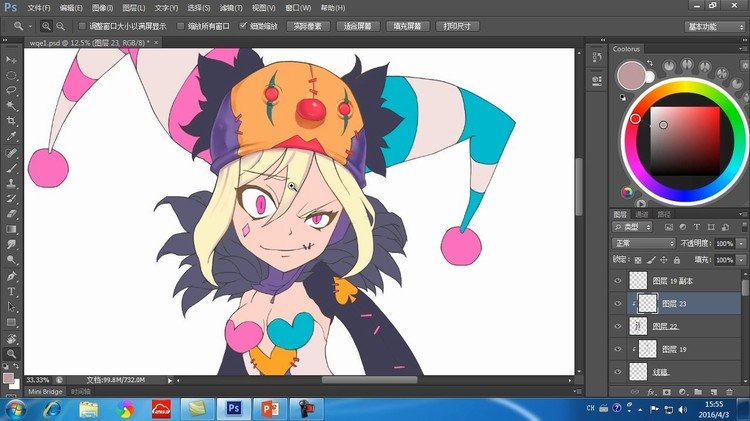The image size is (750, 421).
Task: Select the Smudge tool
Action: tap(11, 244)
